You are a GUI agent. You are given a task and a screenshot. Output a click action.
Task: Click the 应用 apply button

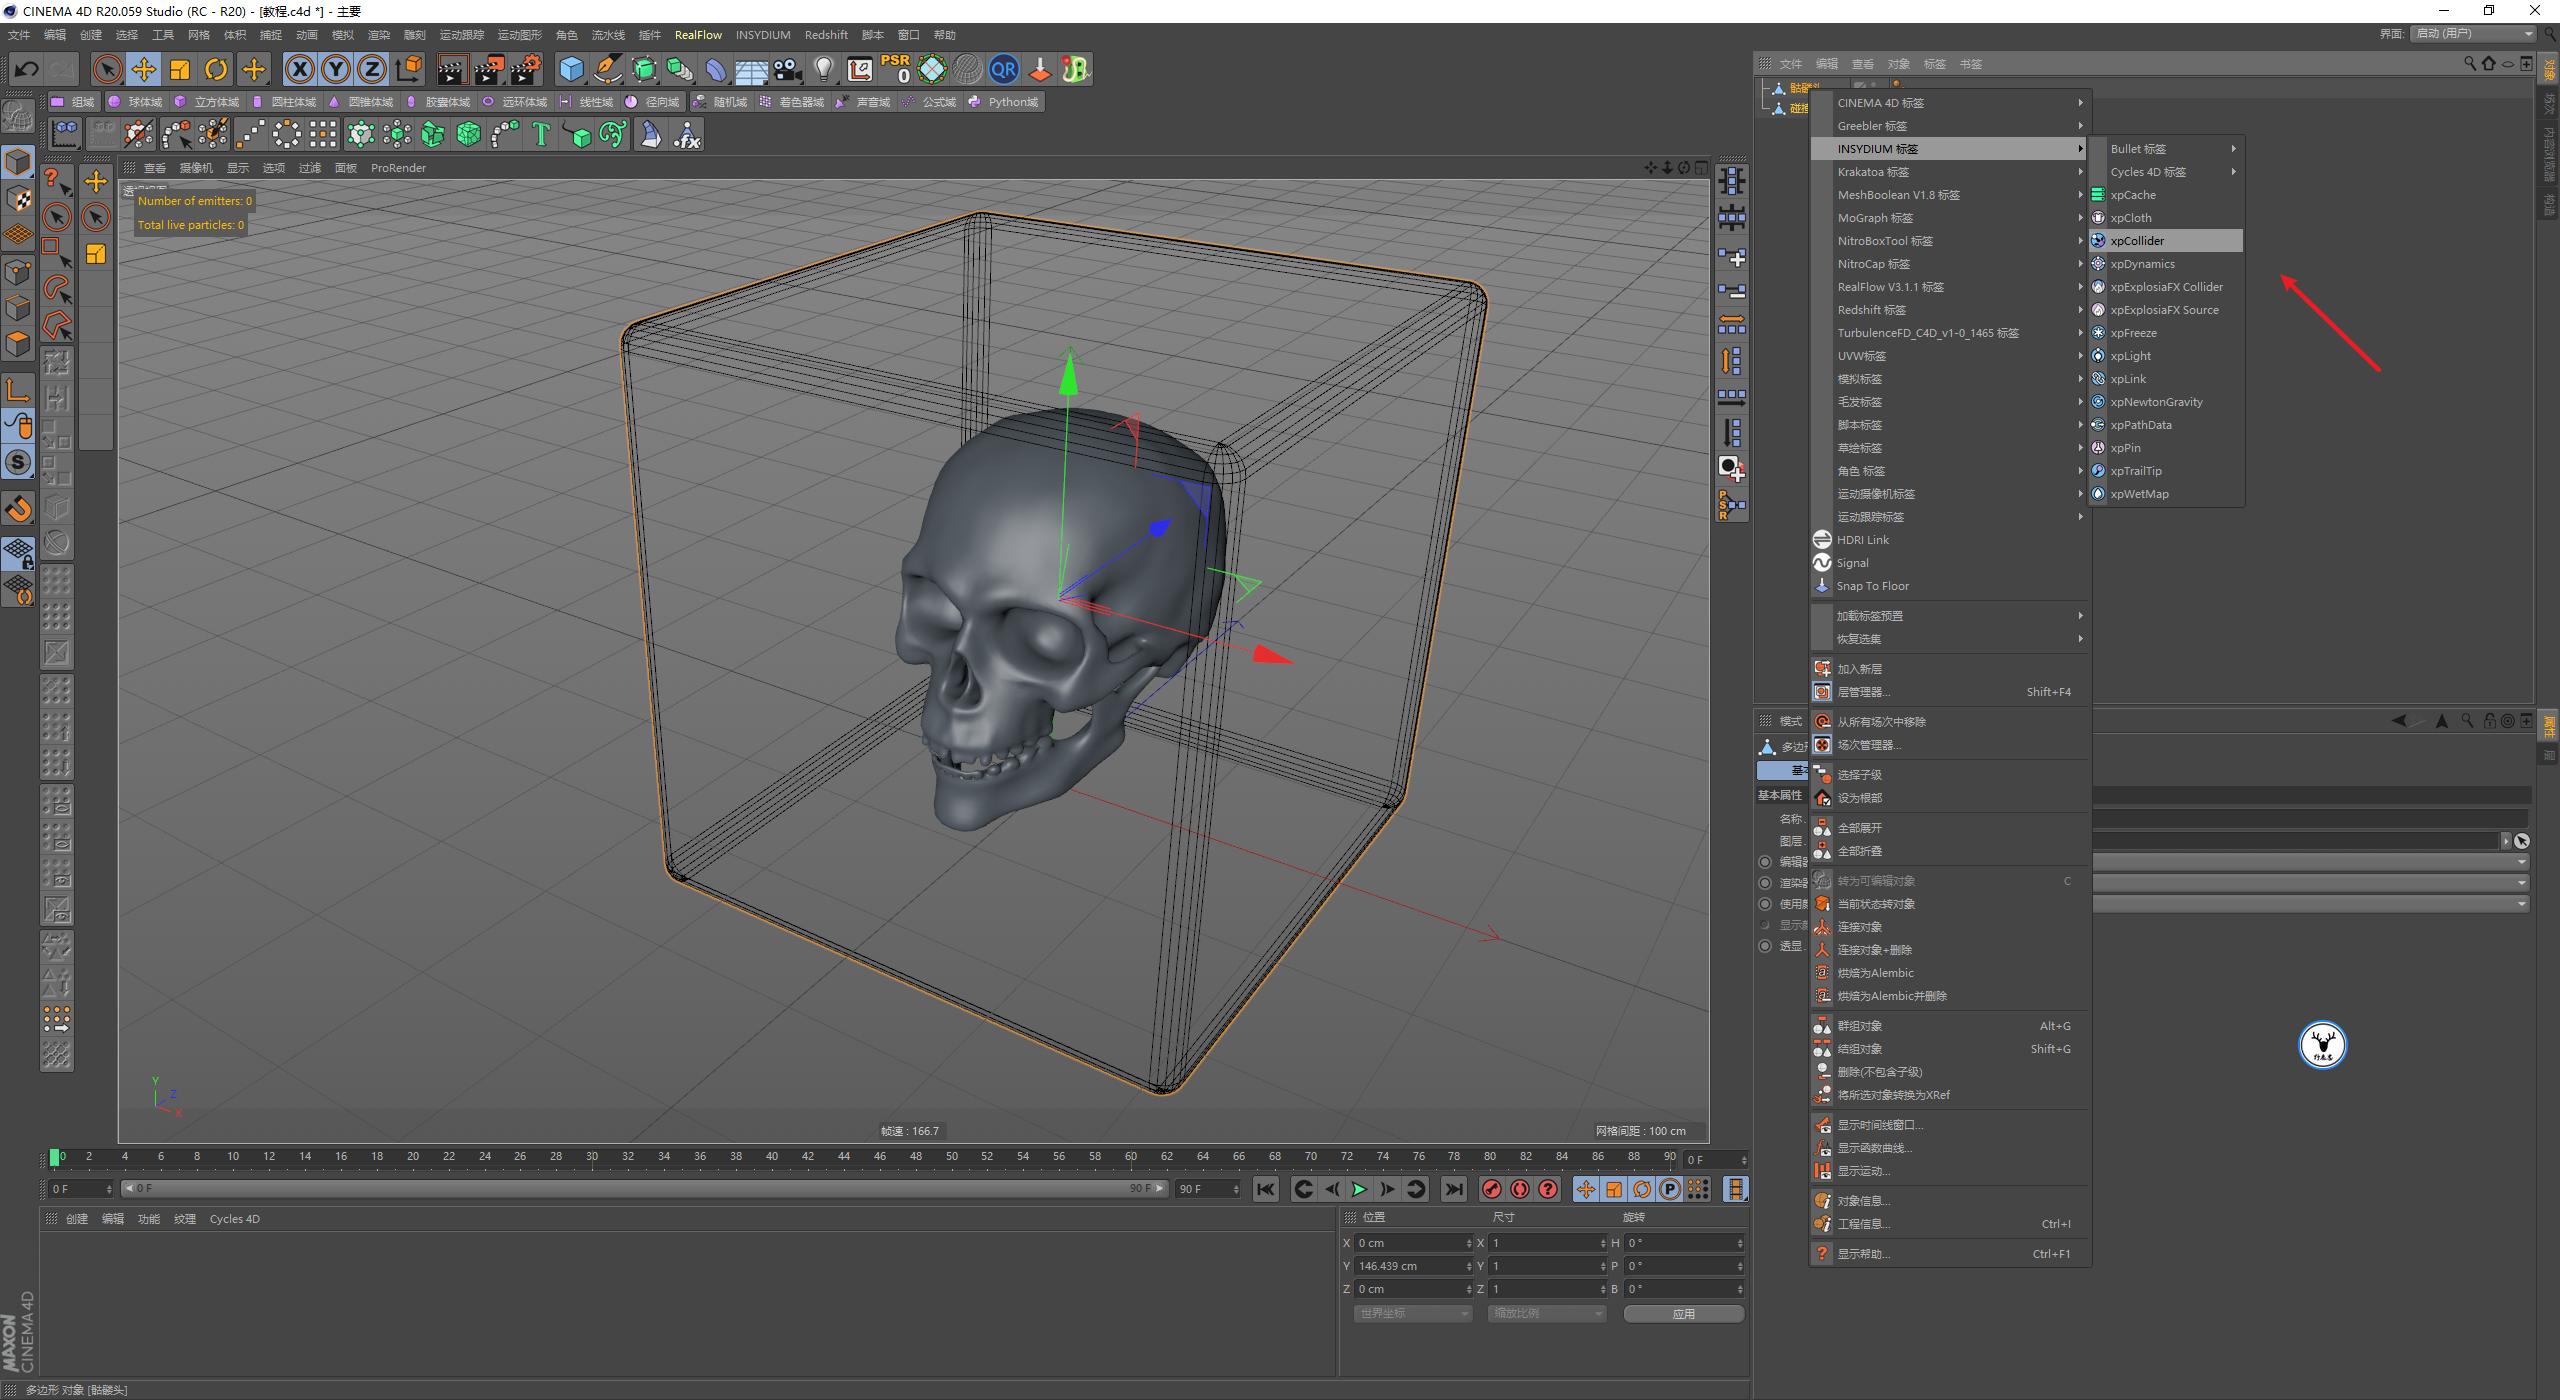pyautogui.click(x=1685, y=1313)
